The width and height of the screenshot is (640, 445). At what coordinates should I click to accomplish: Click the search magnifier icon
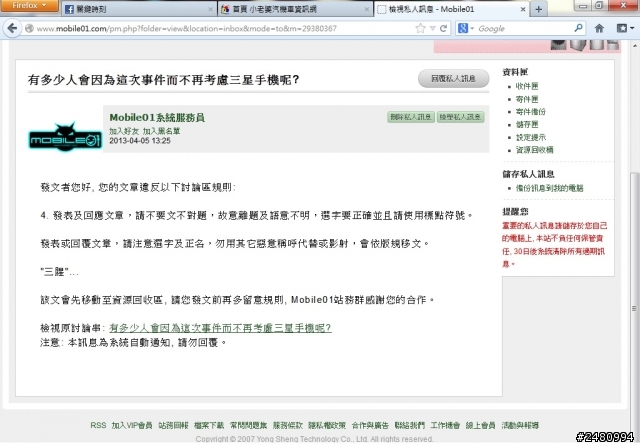pyautogui.click(x=578, y=28)
